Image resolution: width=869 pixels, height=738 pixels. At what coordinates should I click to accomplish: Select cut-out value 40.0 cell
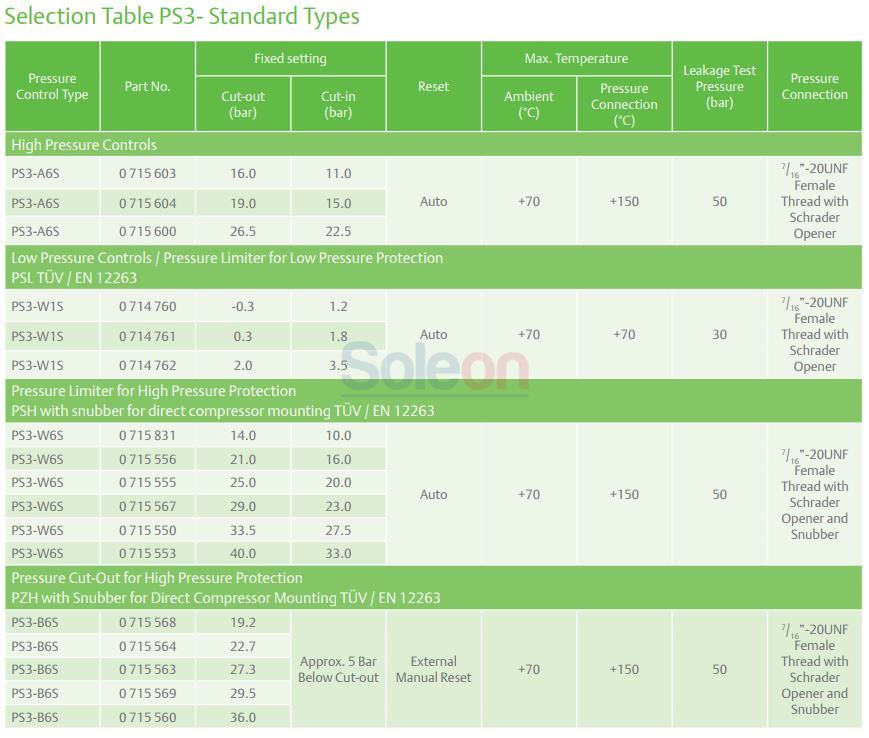tap(243, 553)
